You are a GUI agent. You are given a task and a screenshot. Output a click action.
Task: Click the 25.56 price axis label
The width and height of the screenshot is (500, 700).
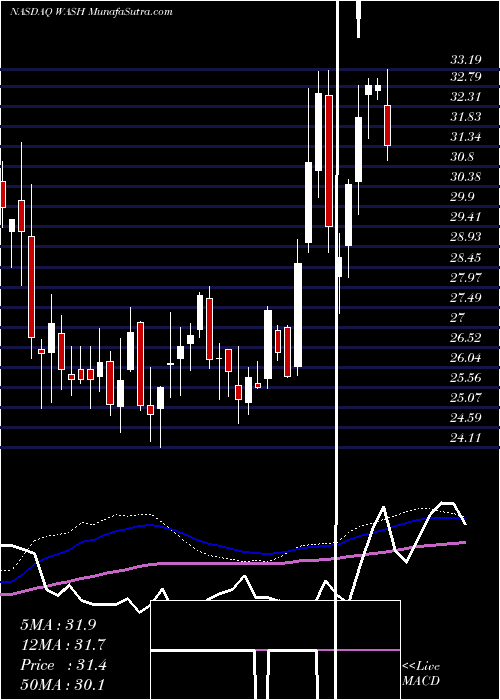click(x=466, y=378)
